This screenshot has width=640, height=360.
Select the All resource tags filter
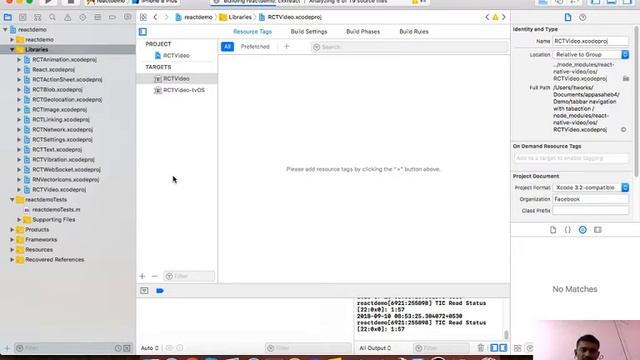point(227,47)
